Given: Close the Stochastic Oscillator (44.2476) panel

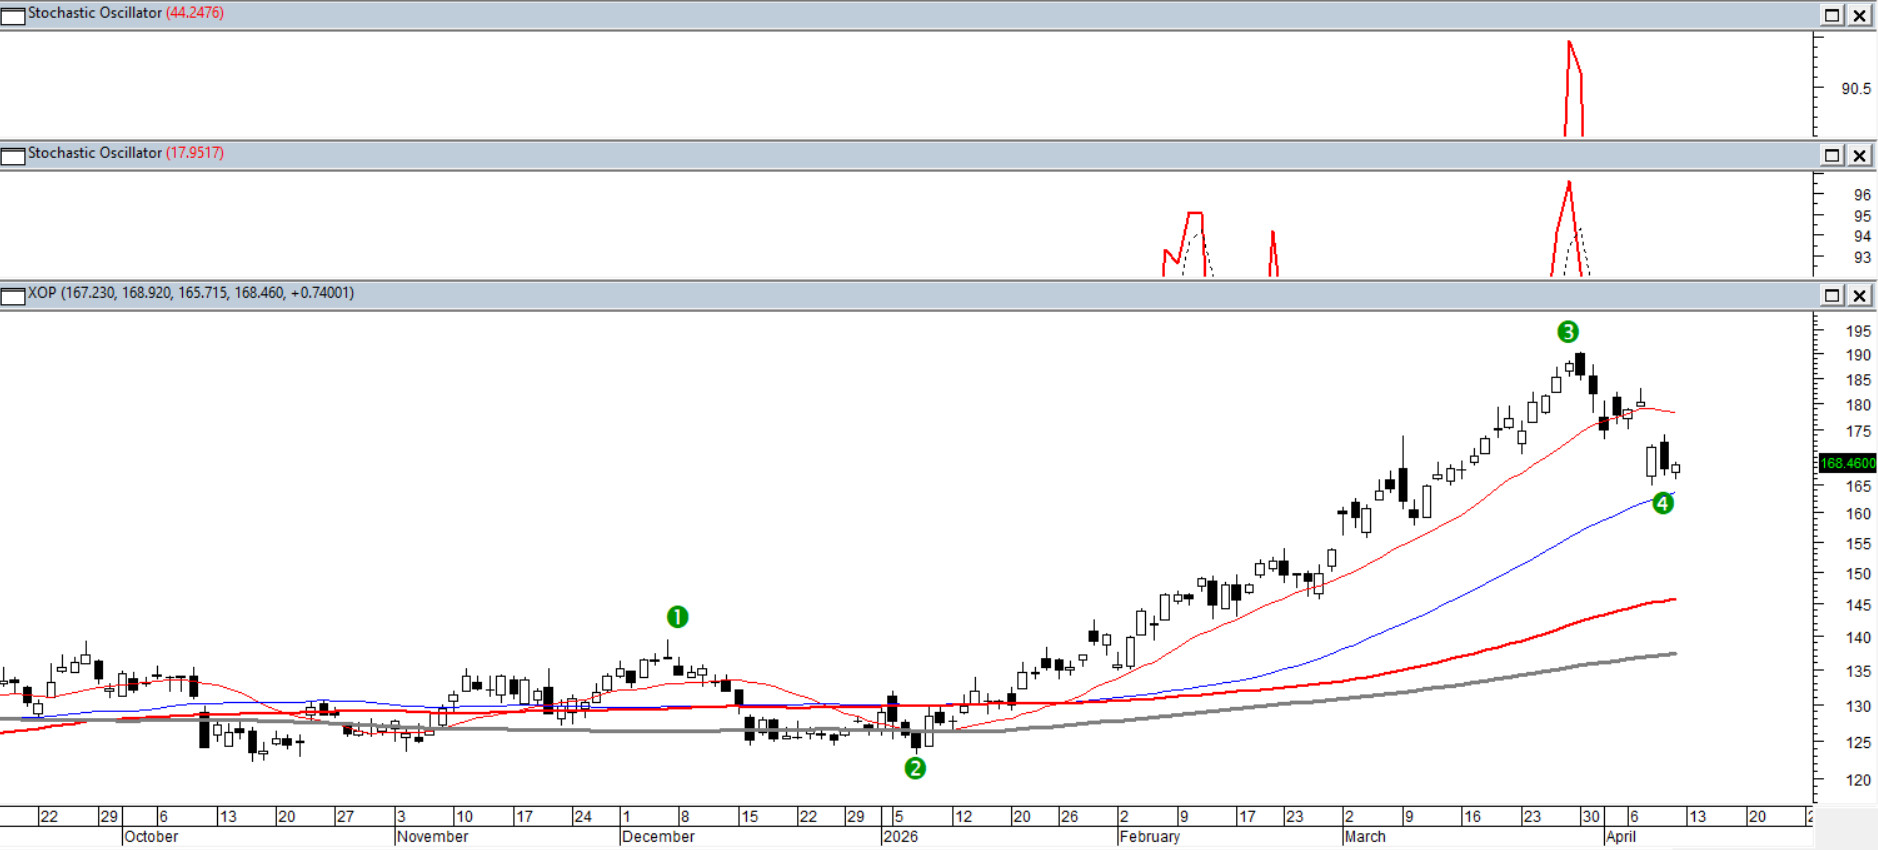Looking at the screenshot, I should click(x=1860, y=15).
